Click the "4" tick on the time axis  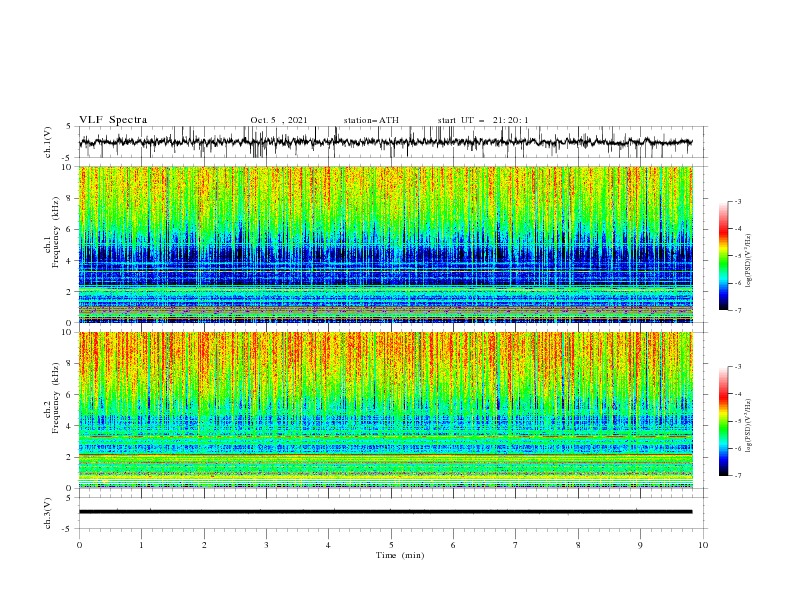pyautogui.click(x=328, y=545)
